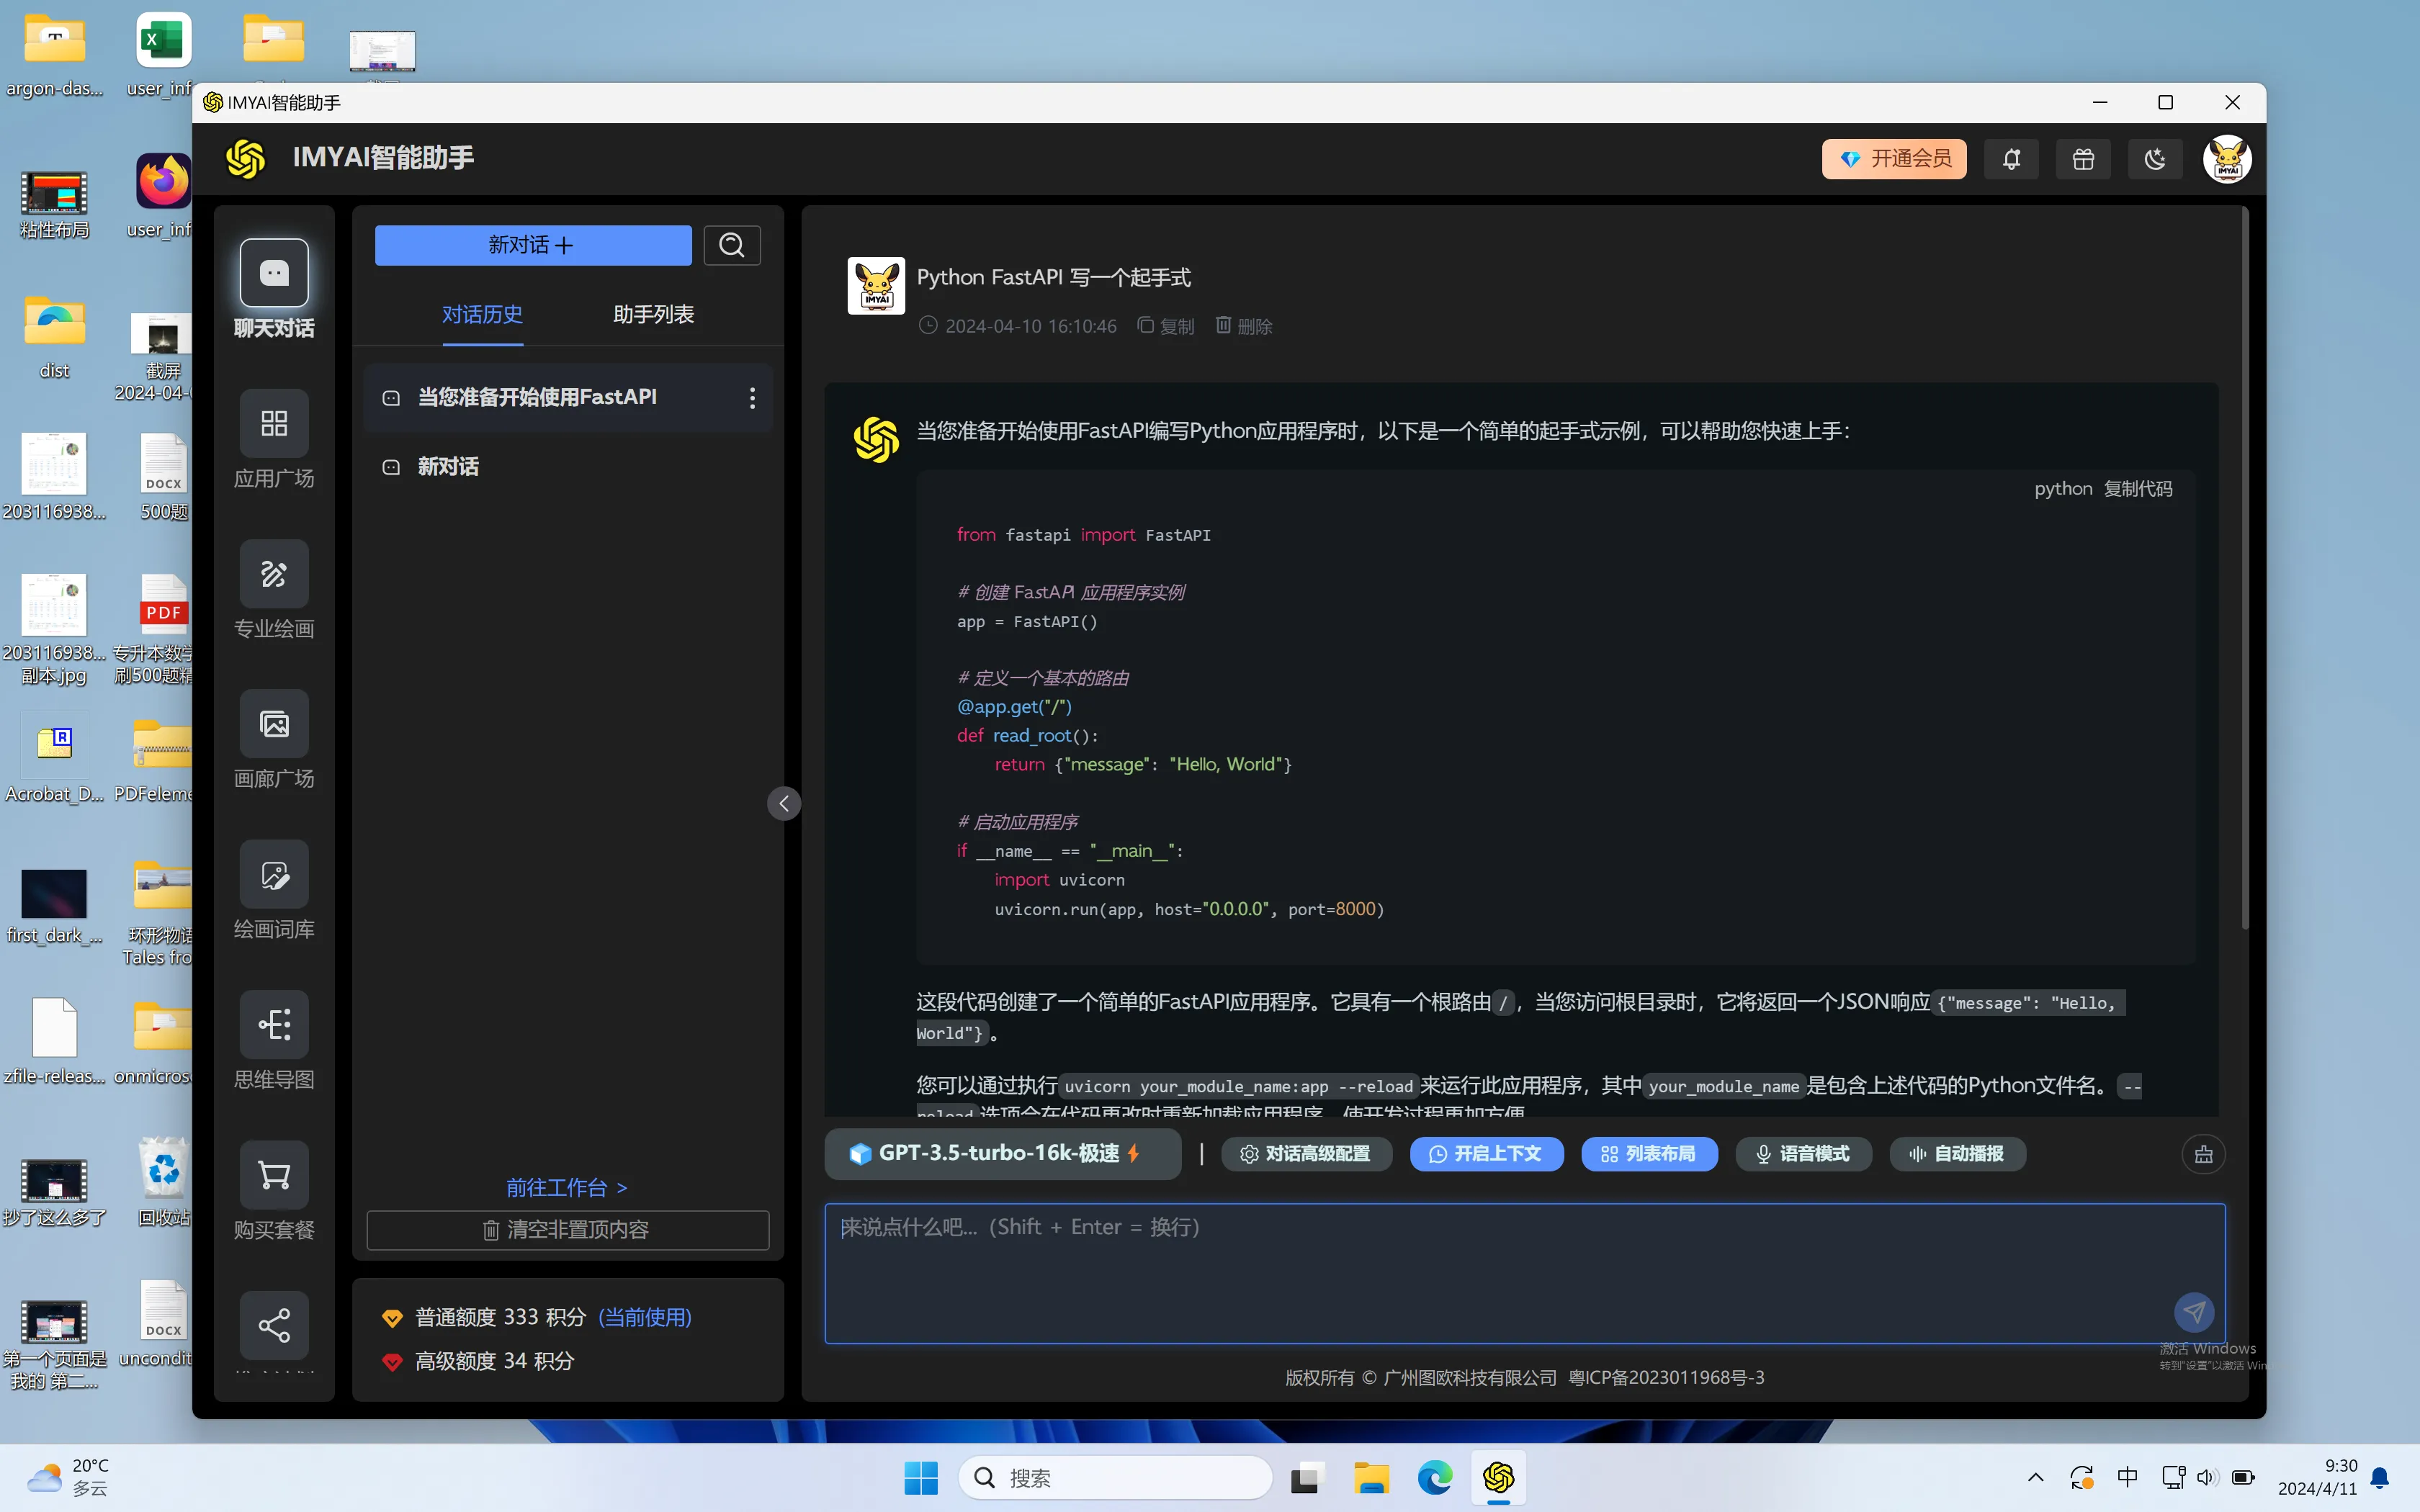Open the notification bell icon
Viewport: 2420px width, 1512px height.
[2011, 159]
